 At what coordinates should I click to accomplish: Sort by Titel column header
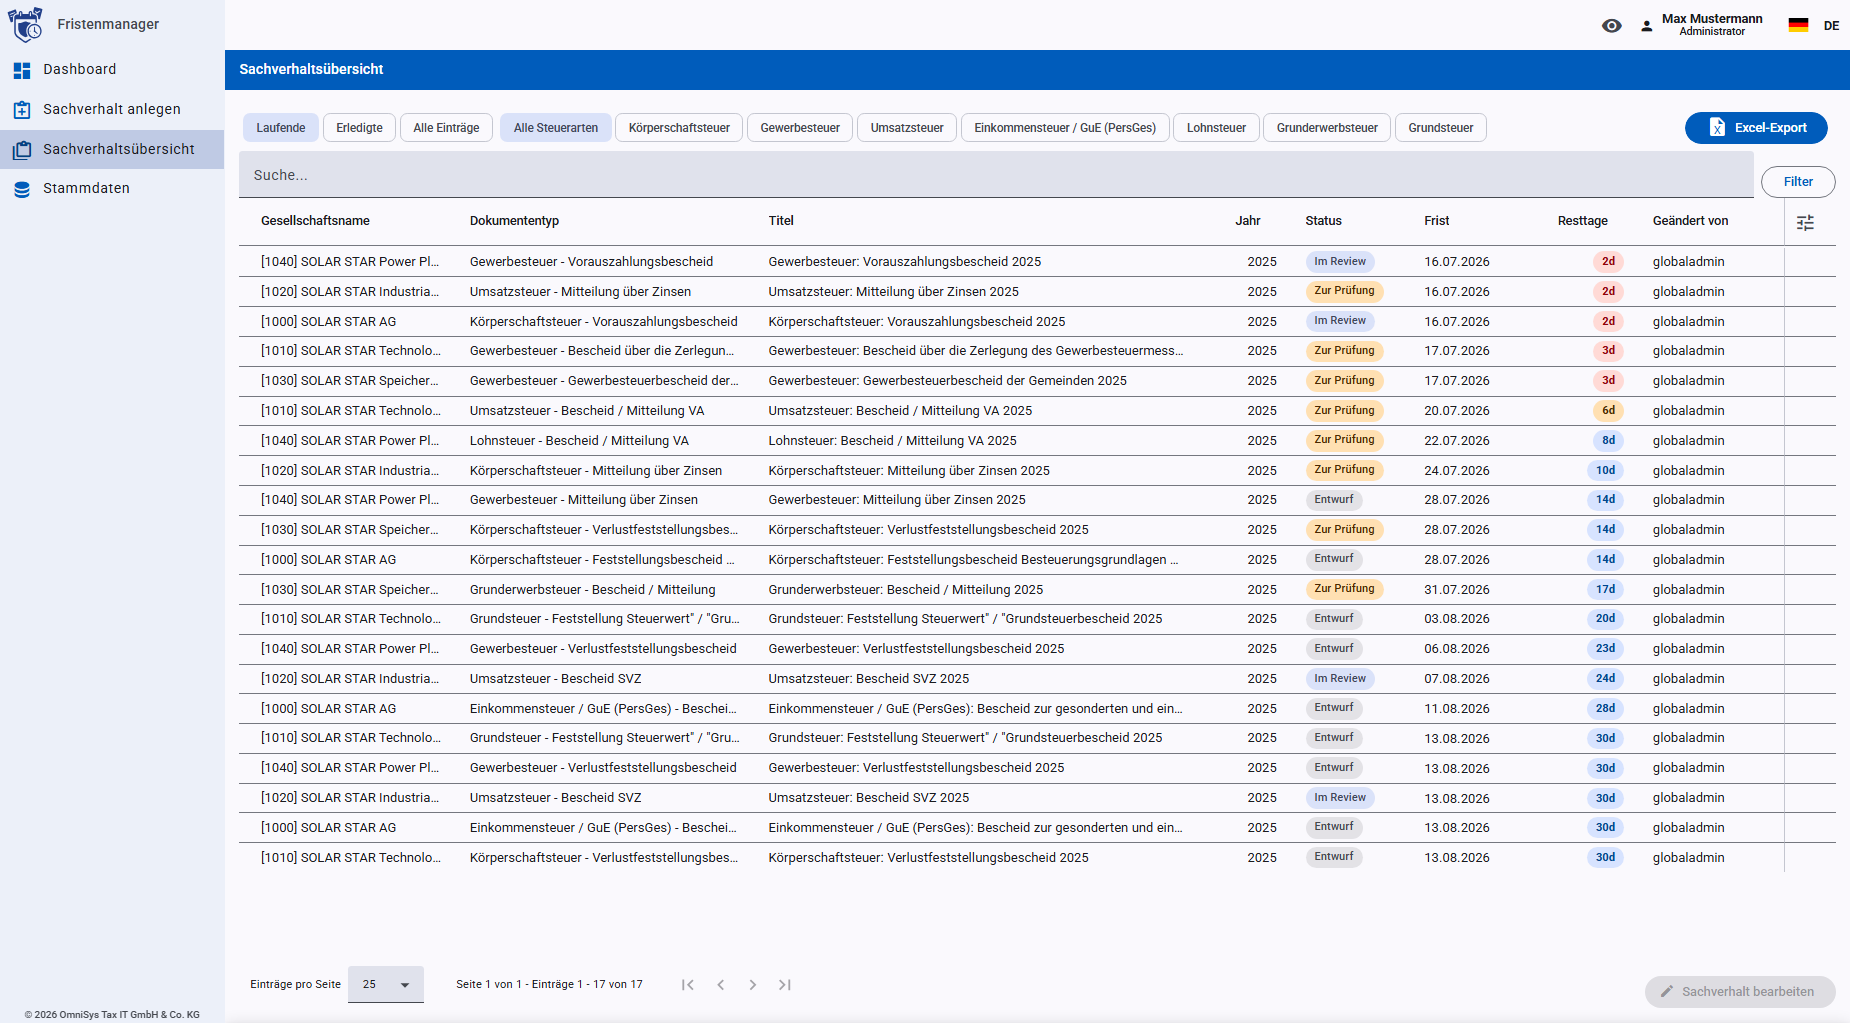coord(781,221)
